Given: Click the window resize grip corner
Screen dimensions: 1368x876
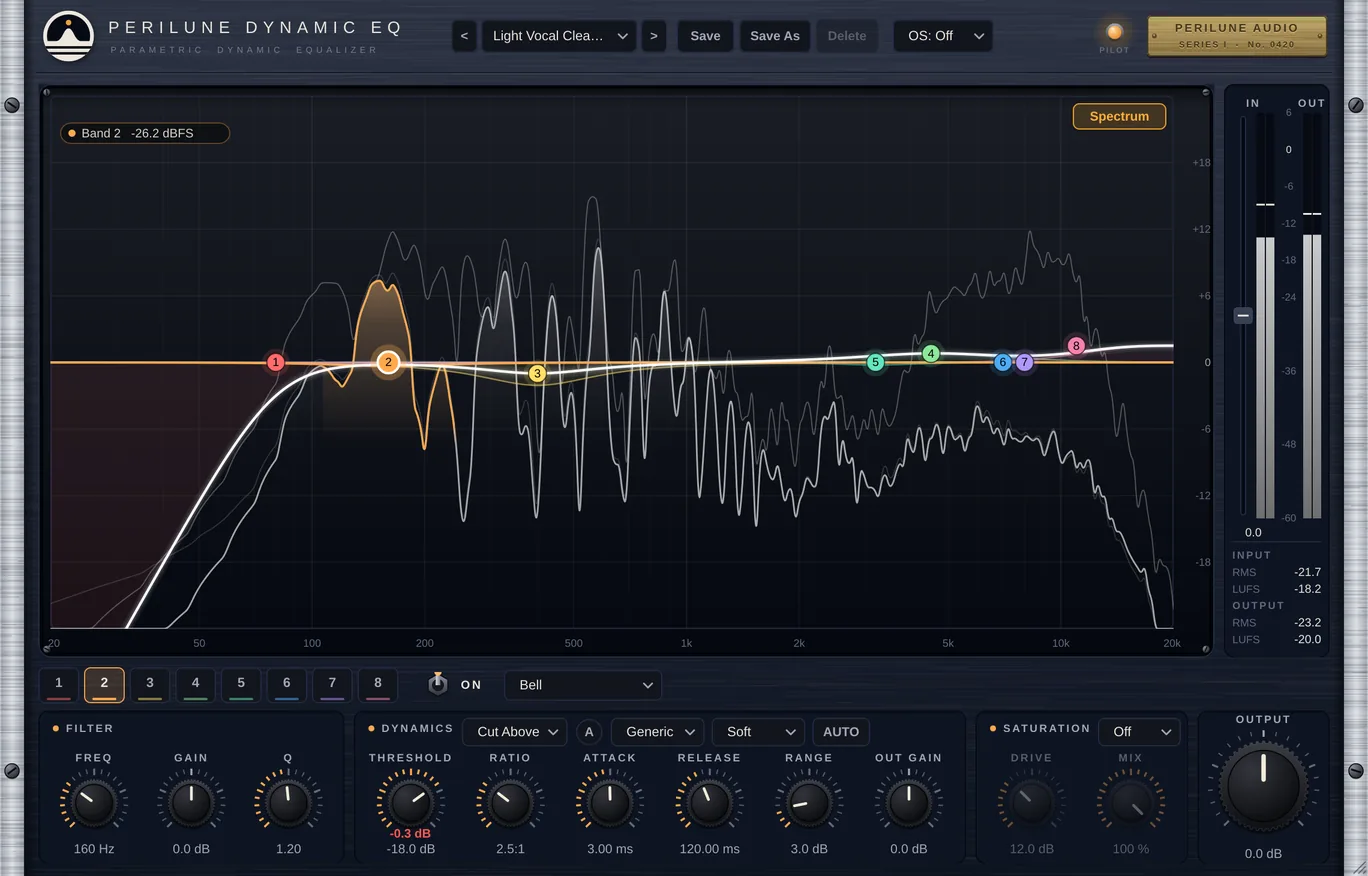Looking at the screenshot, I should point(1358,866).
